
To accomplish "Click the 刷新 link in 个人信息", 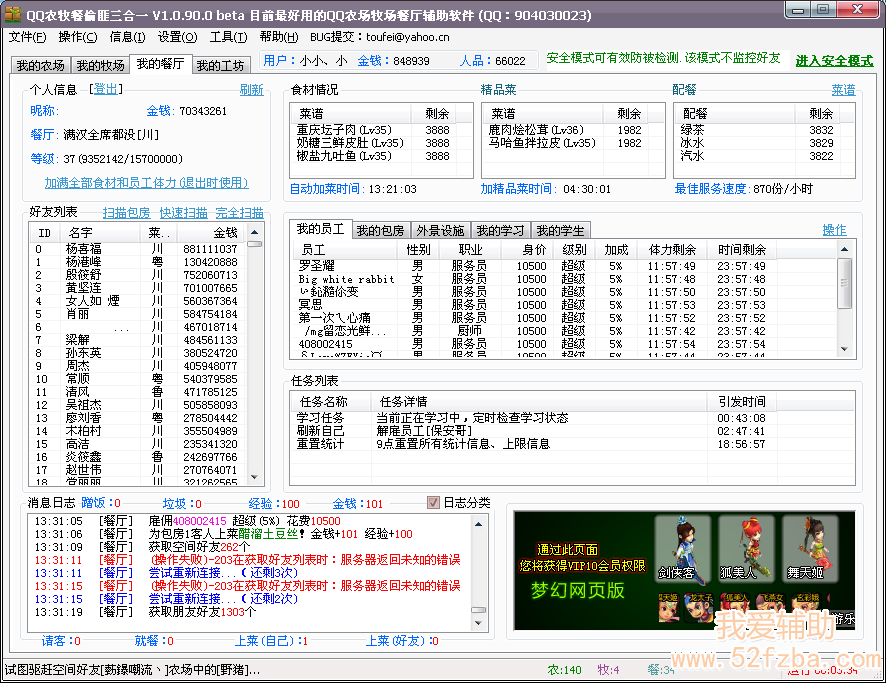I will pos(251,90).
